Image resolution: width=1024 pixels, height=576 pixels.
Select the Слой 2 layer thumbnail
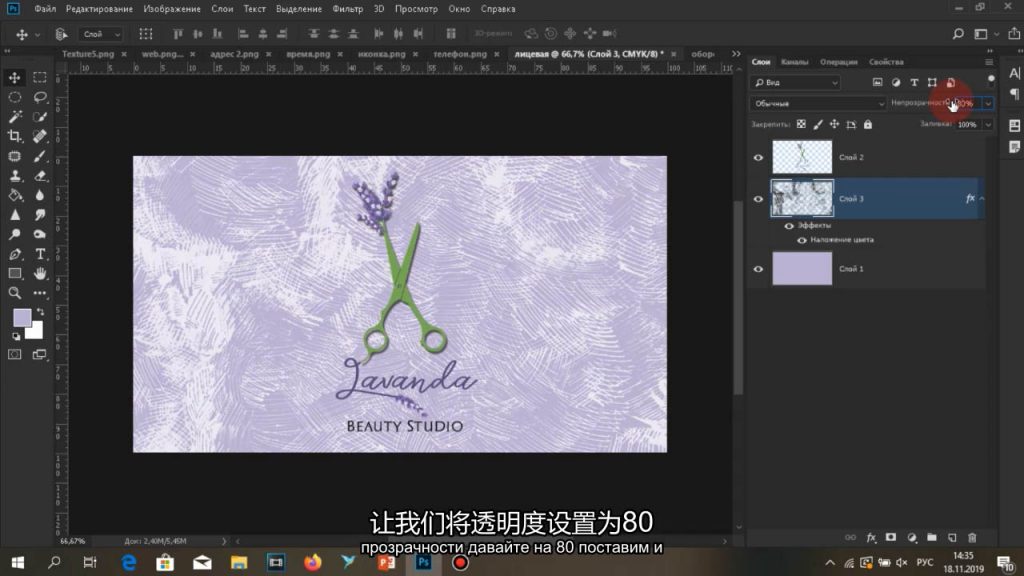tap(802, 157)
